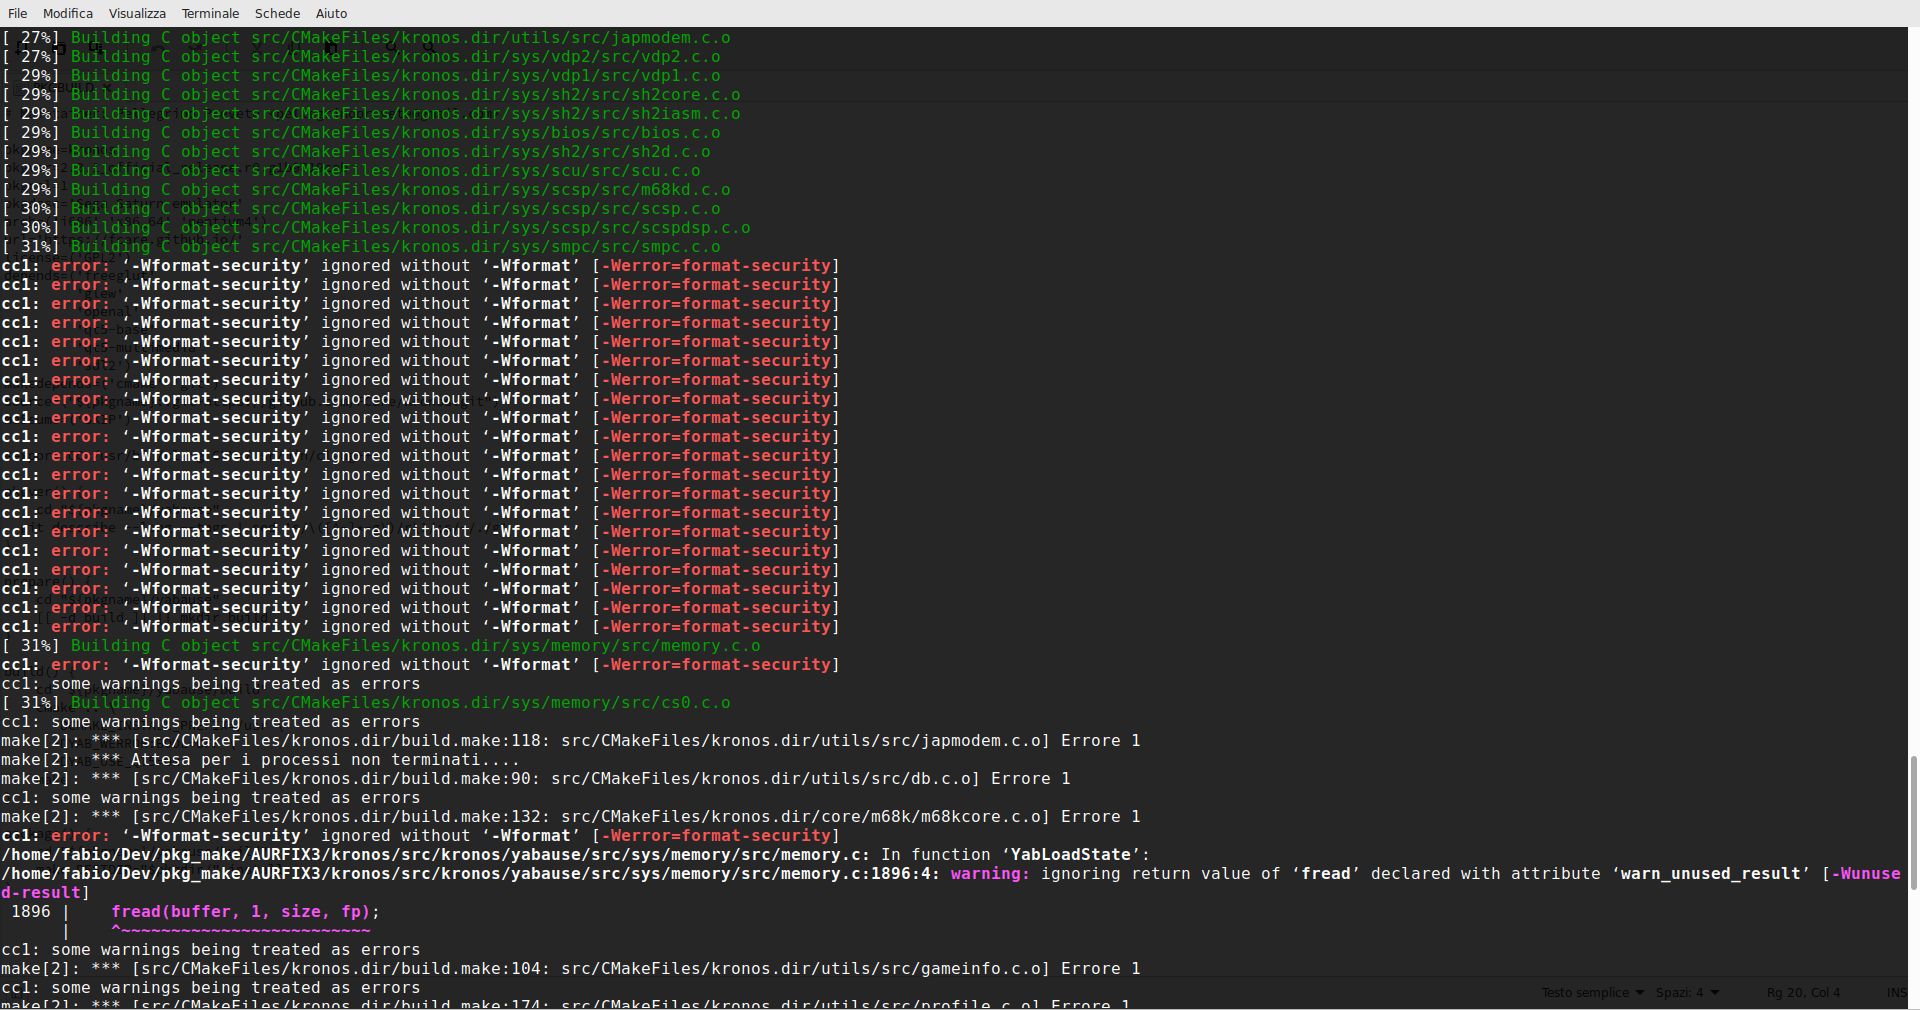Click the line building smpc.c.o
Viewport: 1920px width, 1010px height.
(x=361, y=247)
